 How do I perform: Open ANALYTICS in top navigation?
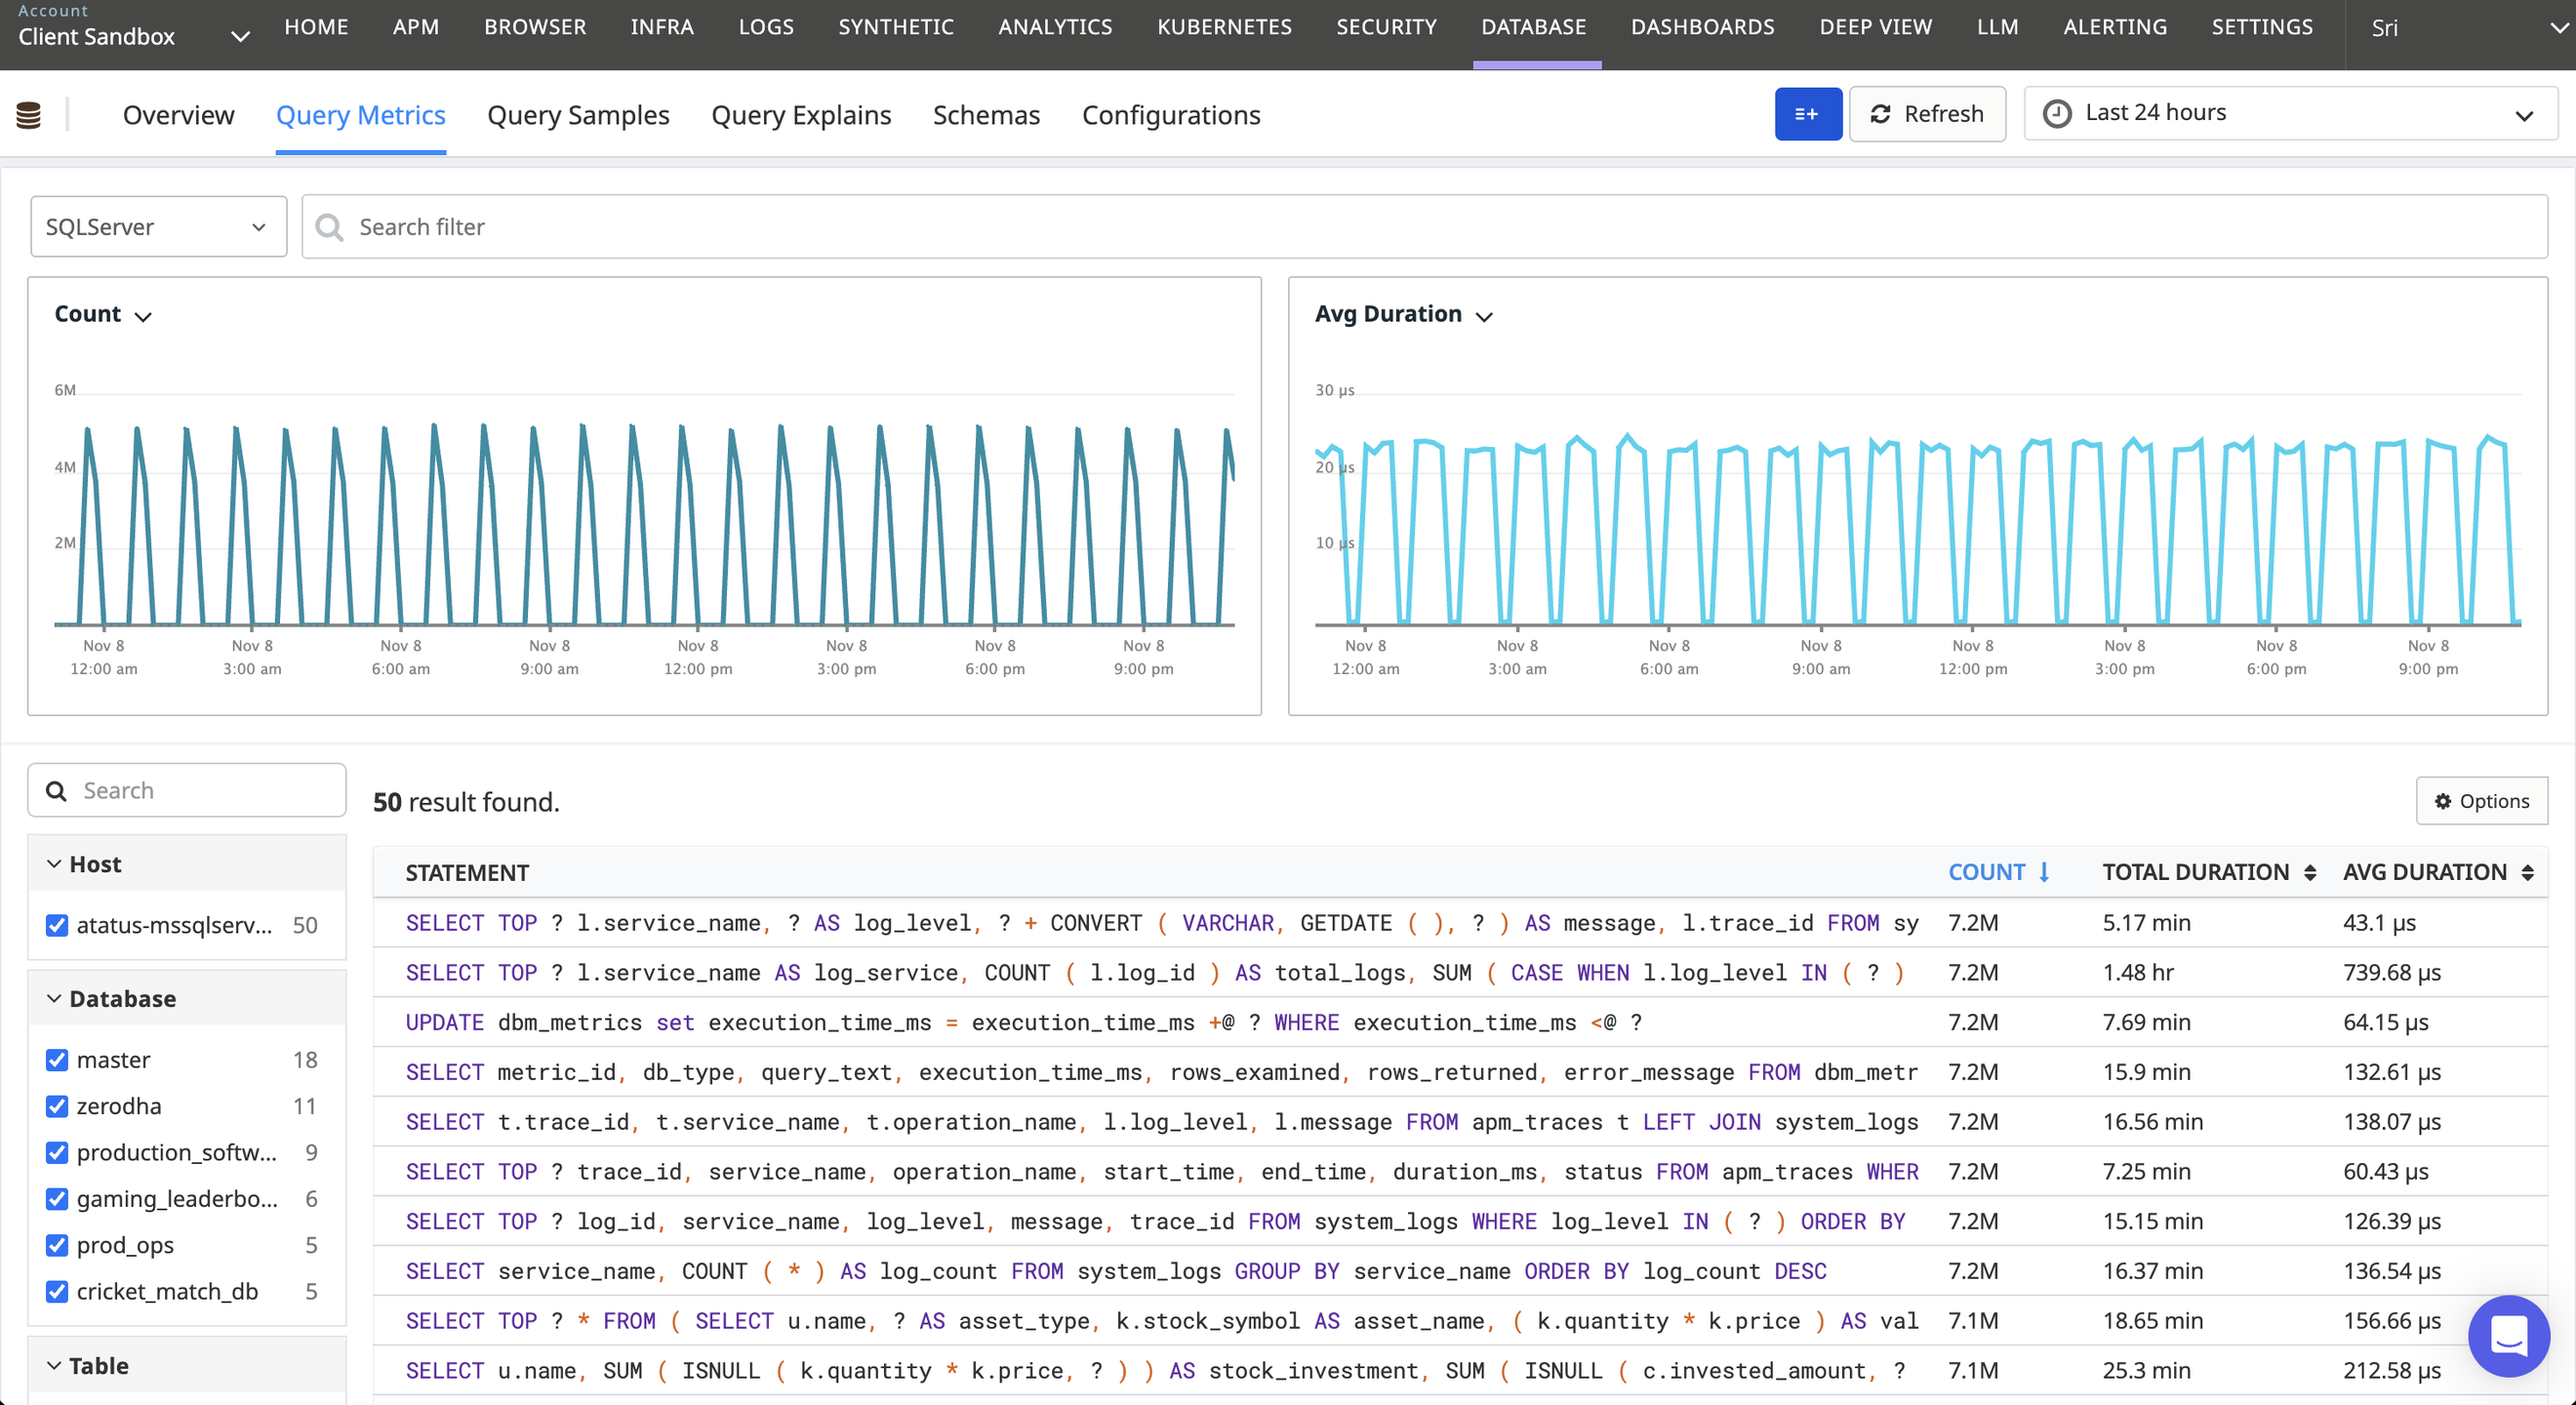tap(1055, 27)
